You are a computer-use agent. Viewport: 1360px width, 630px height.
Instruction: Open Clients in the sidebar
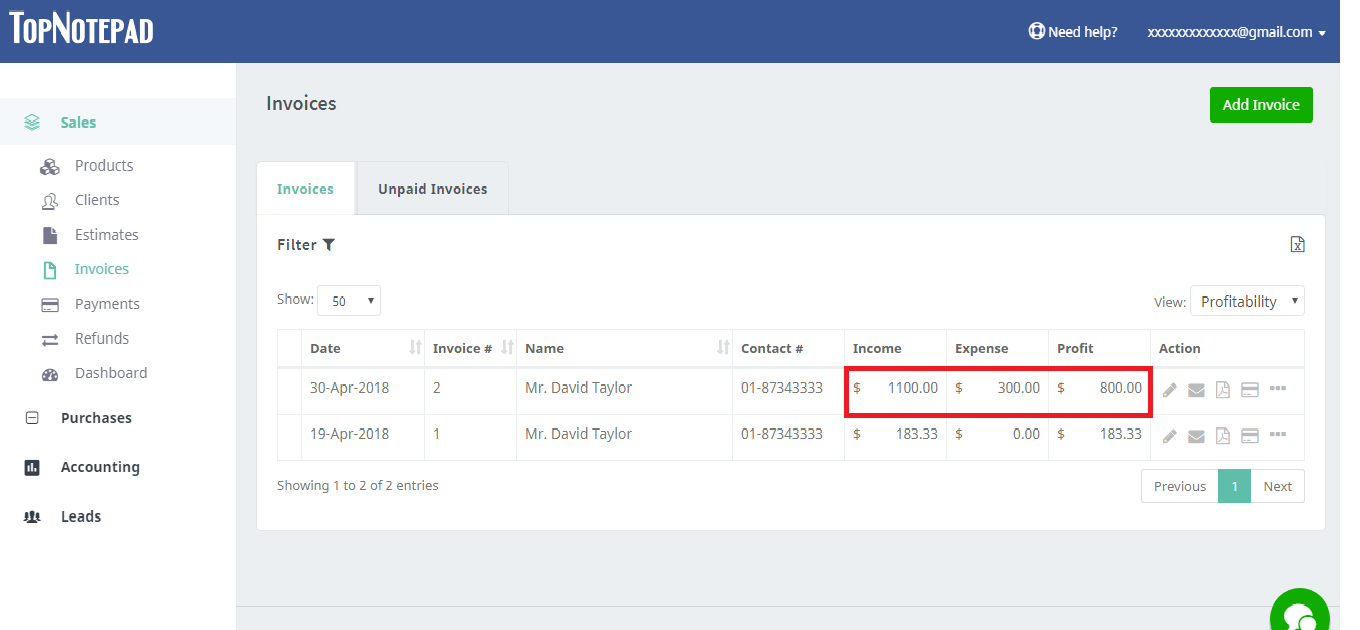[97, 200]
